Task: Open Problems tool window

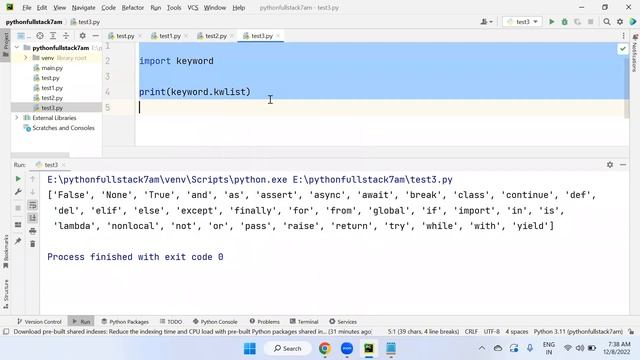Action: (x=264, y=322)
